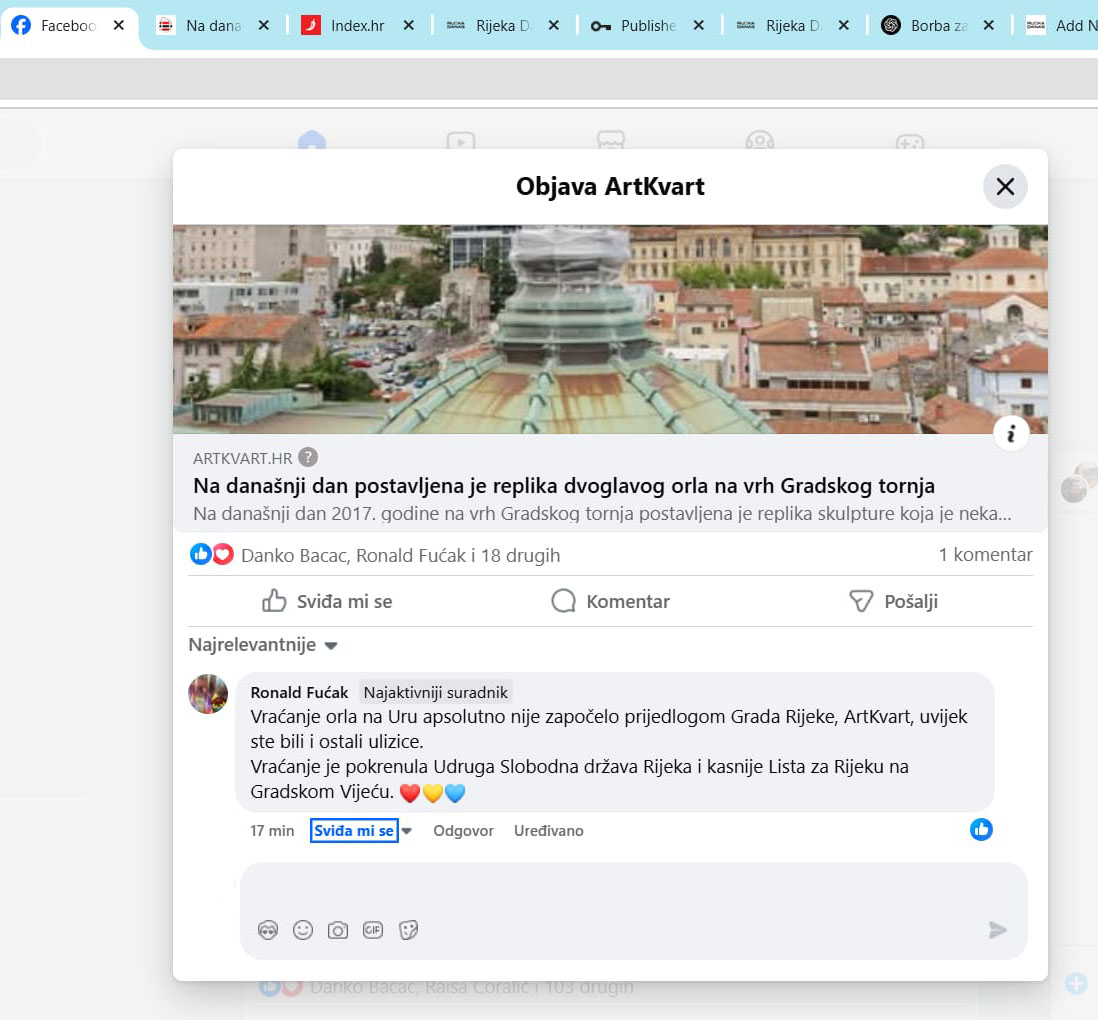
Task: Open the emoji picker in comment box
Action: click(303, 930)
